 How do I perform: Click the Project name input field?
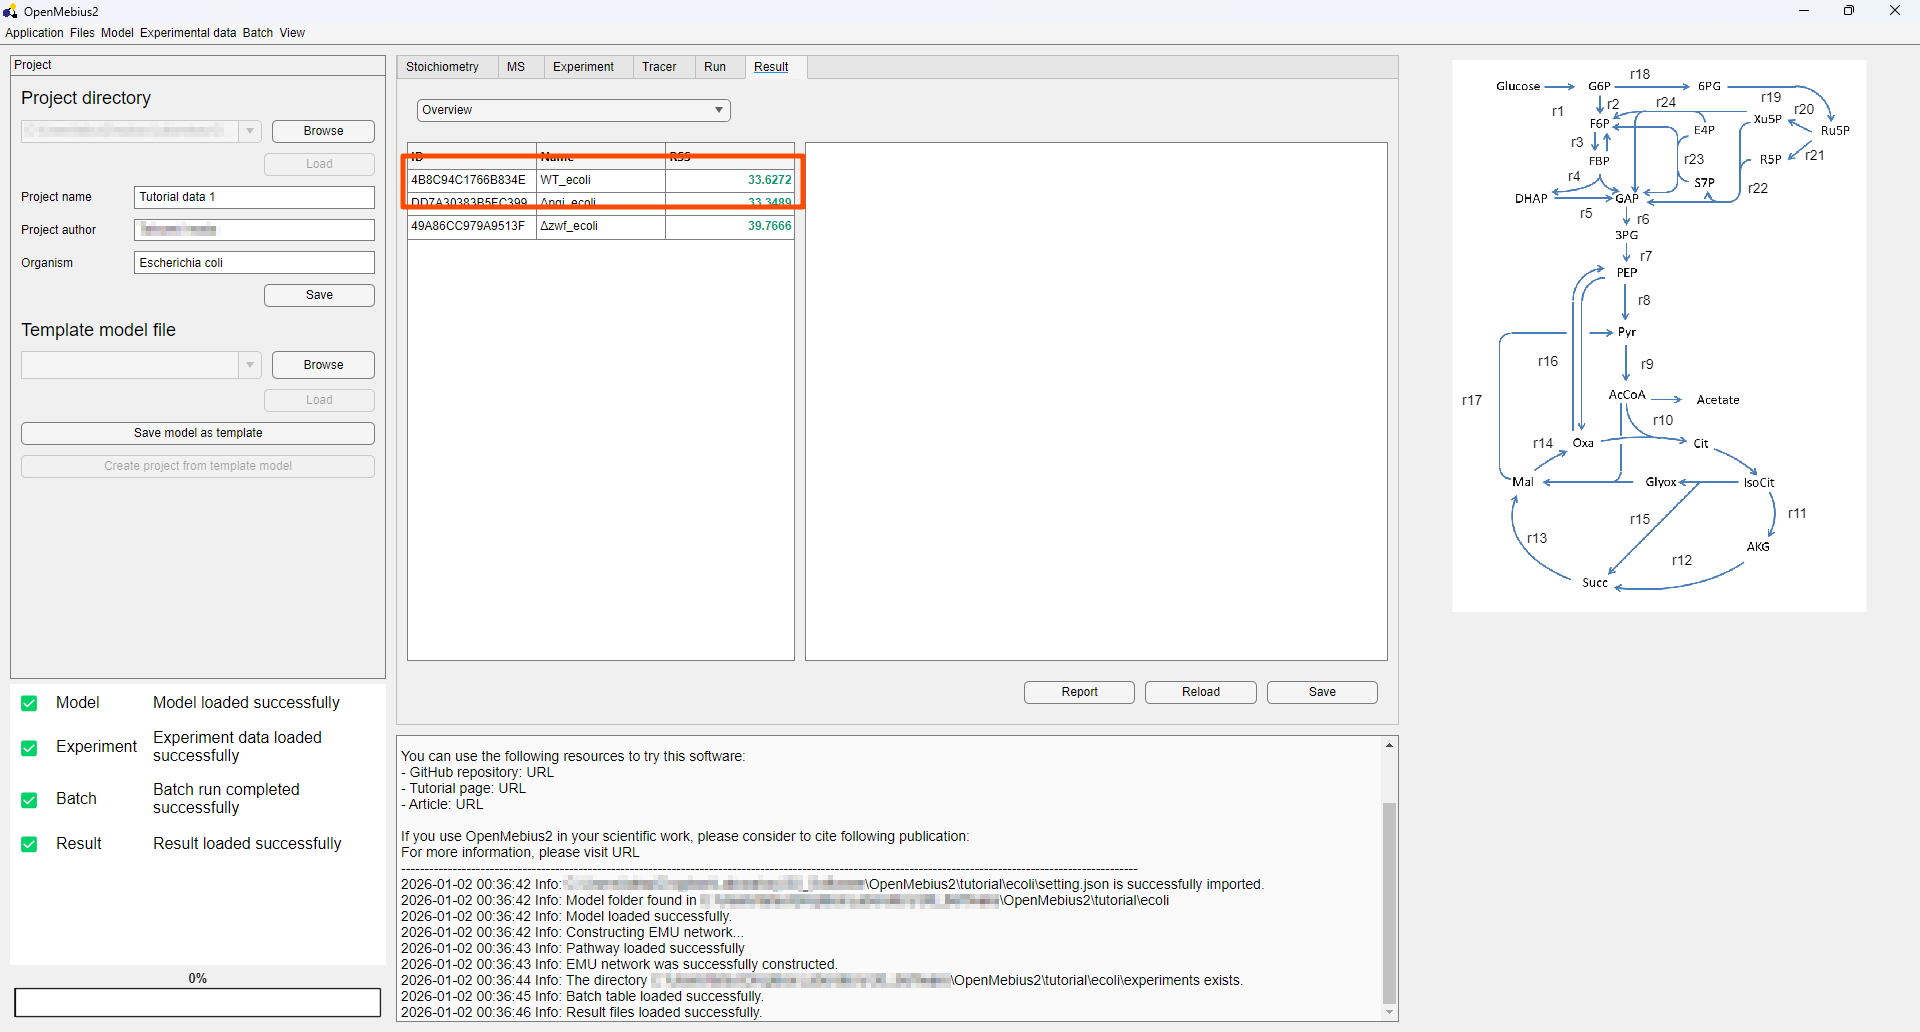254,197
